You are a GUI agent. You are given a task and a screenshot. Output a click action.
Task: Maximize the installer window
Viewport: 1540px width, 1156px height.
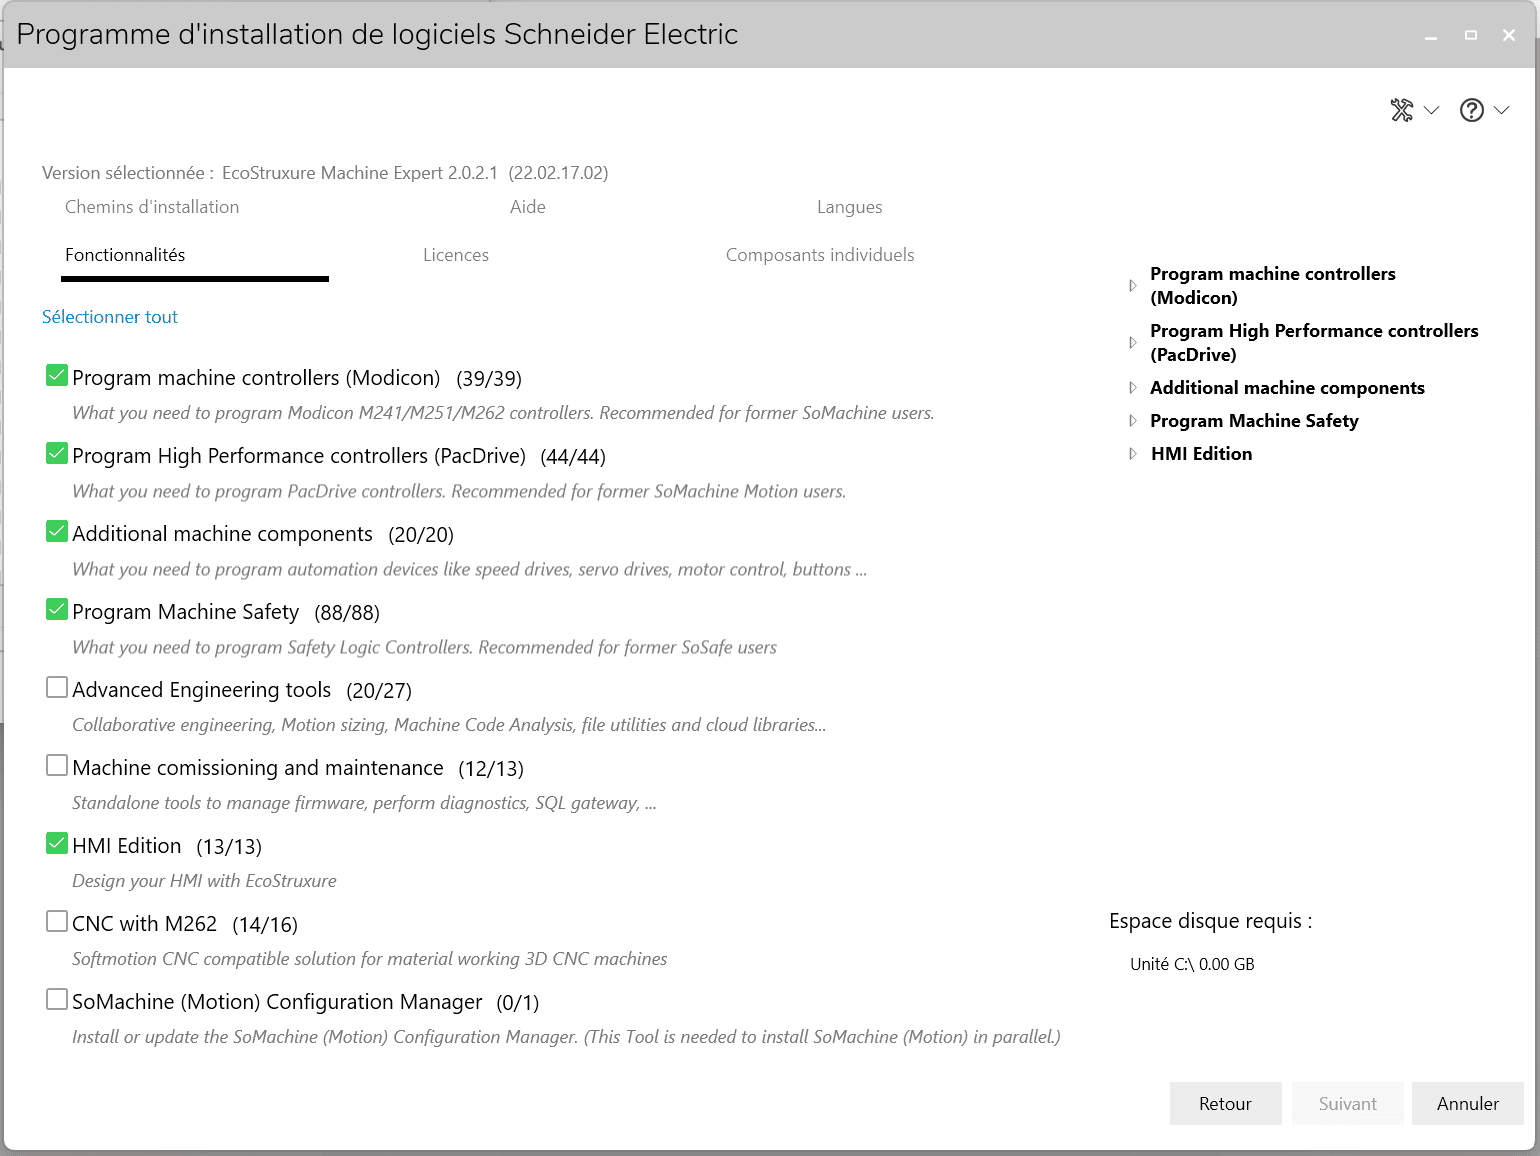1470,35
